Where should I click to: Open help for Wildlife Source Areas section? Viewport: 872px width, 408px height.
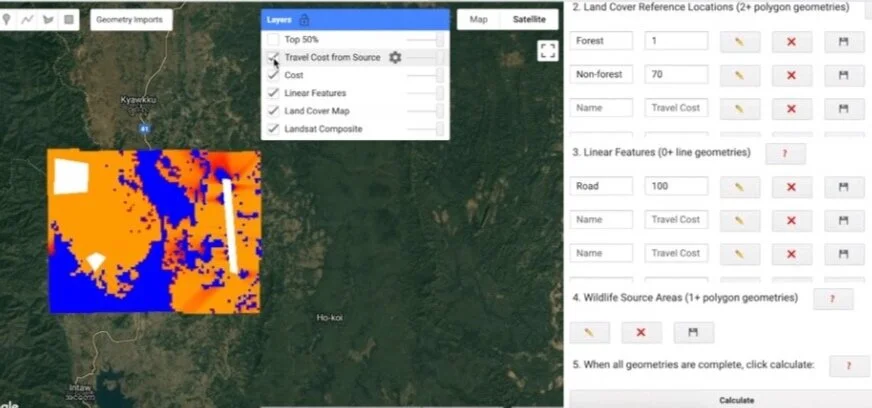833,298
